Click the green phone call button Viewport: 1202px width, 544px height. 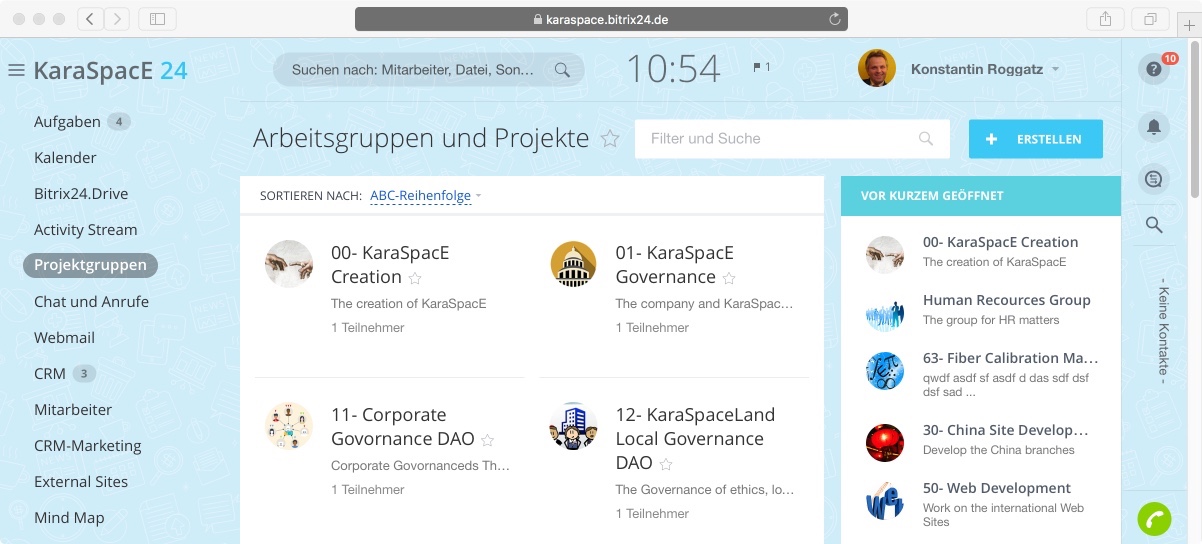1154,521
